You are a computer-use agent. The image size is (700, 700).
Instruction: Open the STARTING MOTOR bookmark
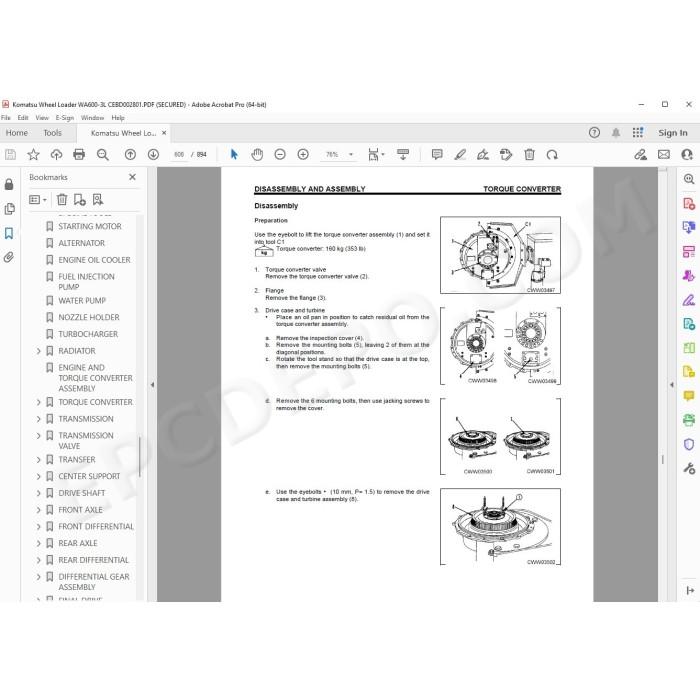pyautogui.click(x=90, y=226)
